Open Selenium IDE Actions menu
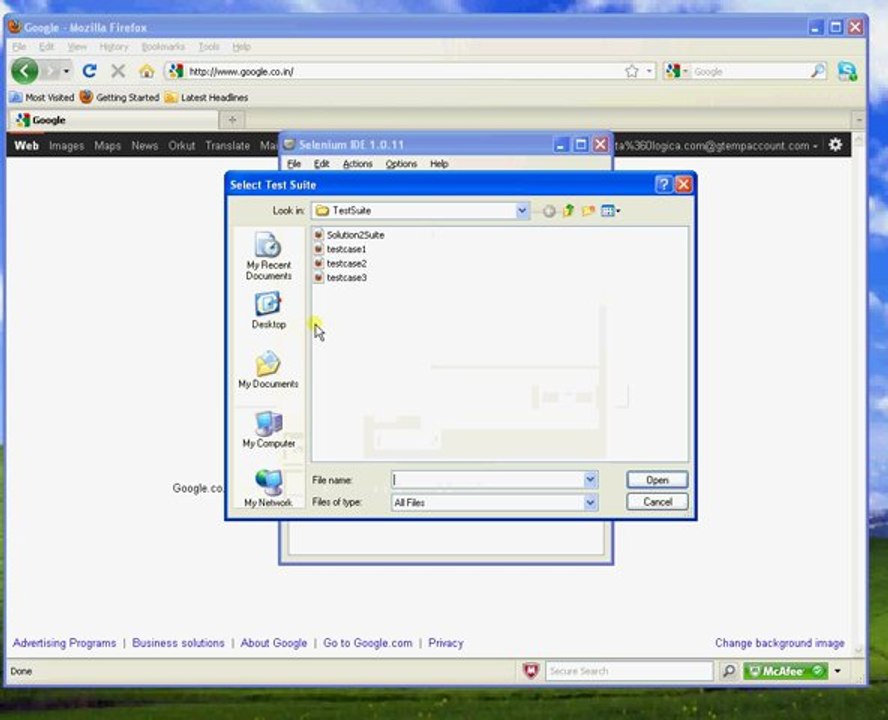Screen dimensions: 888x720 (357, 164)
